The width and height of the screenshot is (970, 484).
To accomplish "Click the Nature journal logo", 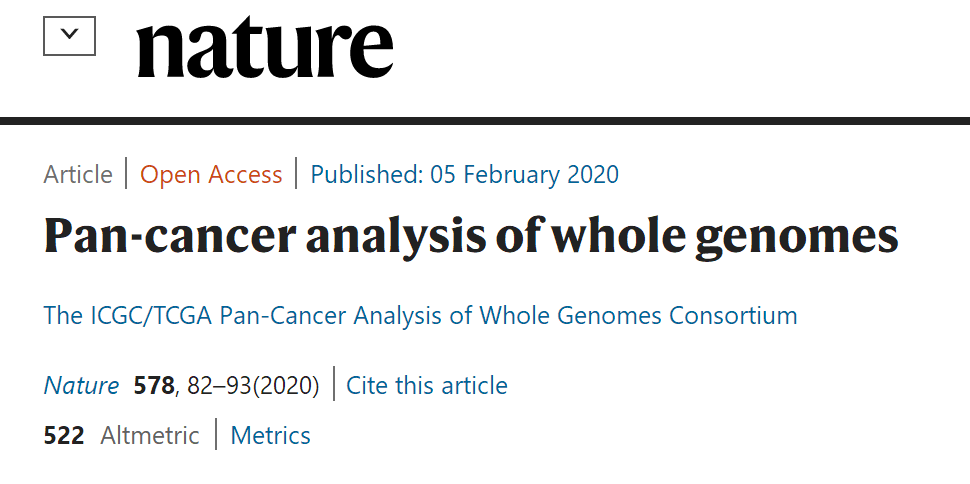I will pyautogui.click(x=265, y=45).
